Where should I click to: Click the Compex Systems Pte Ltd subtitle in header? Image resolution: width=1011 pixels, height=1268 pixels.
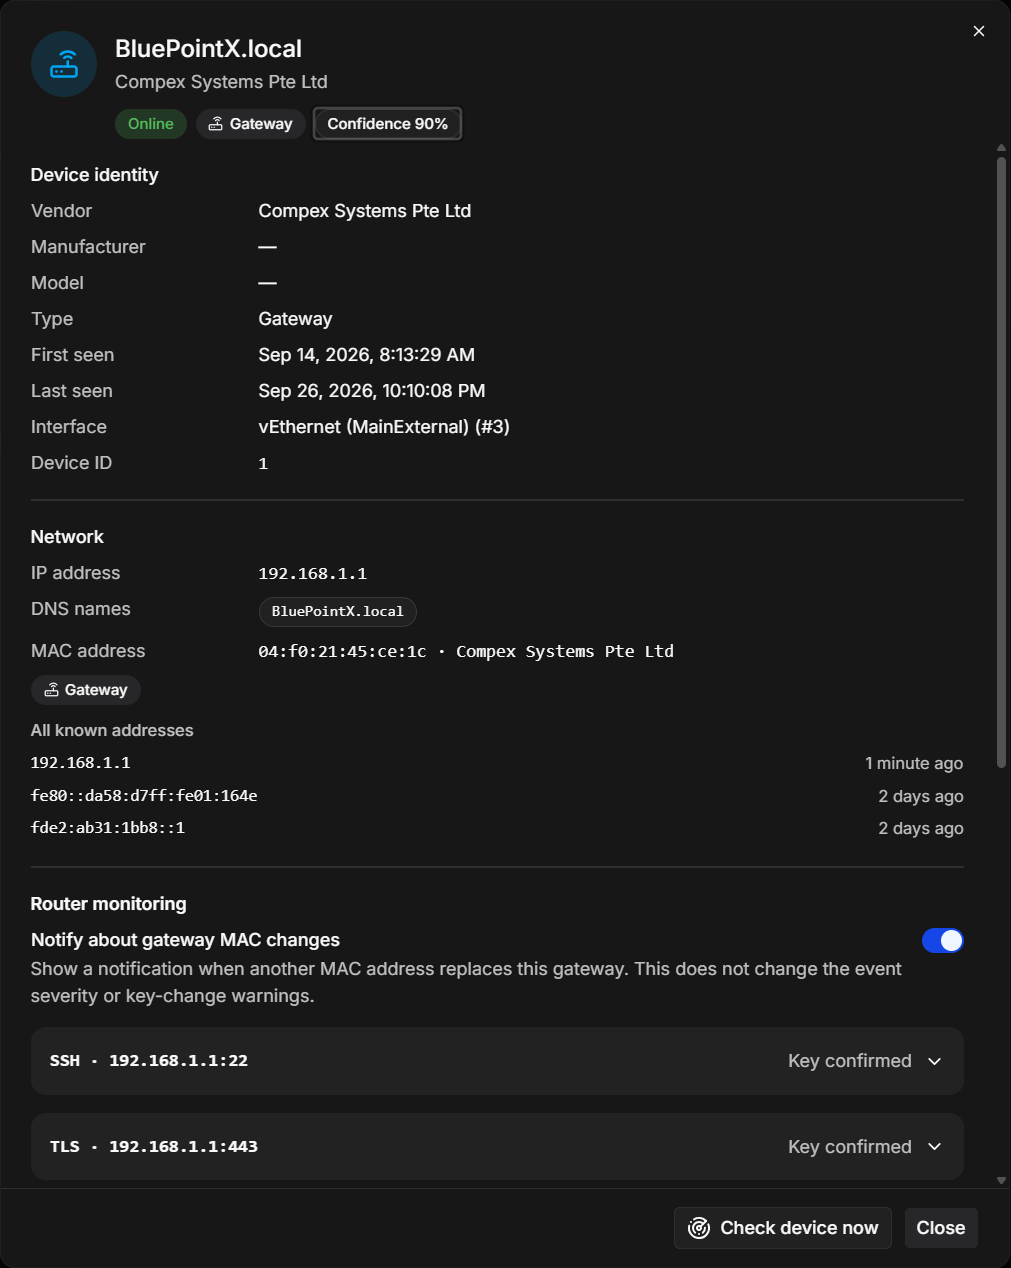click(x=221, y=82)
